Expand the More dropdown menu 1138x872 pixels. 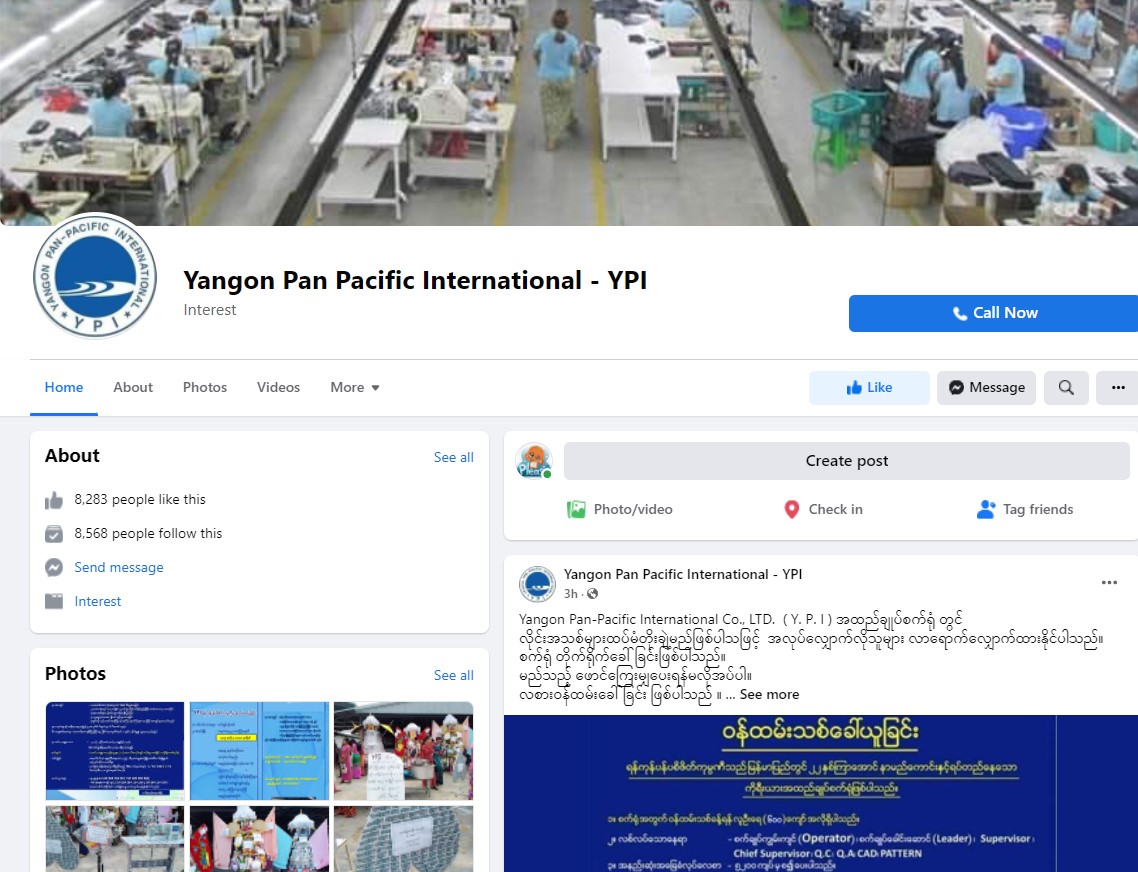(x=355, y=387)
